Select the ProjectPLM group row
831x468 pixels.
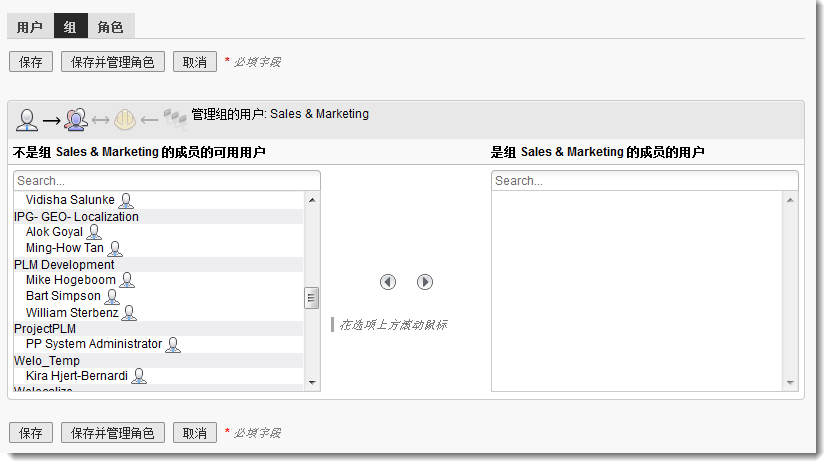158,329
